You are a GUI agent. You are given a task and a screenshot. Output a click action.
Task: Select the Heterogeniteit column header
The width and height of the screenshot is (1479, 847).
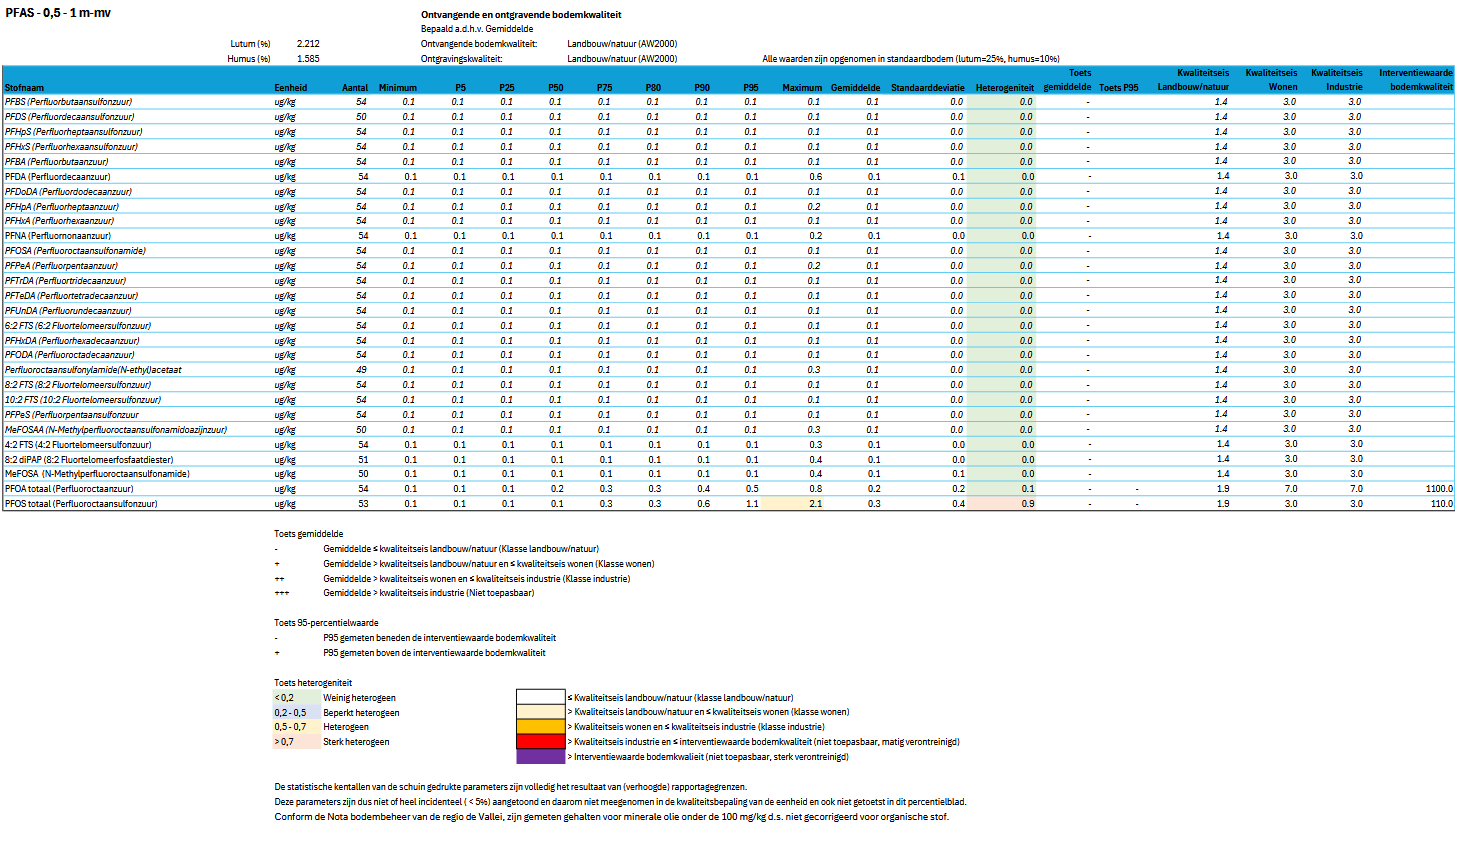pyautogui.click(x=1004, y=88)
